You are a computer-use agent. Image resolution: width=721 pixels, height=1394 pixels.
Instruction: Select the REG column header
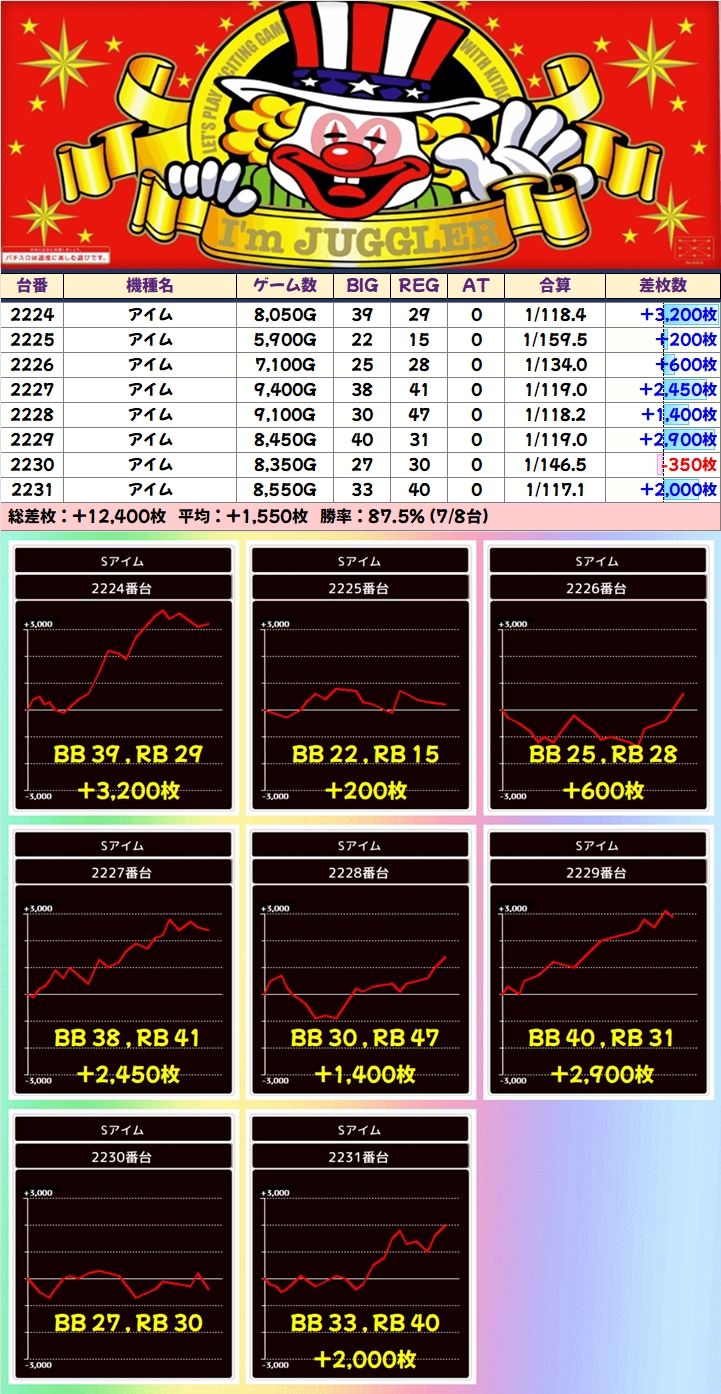(419, 285)
